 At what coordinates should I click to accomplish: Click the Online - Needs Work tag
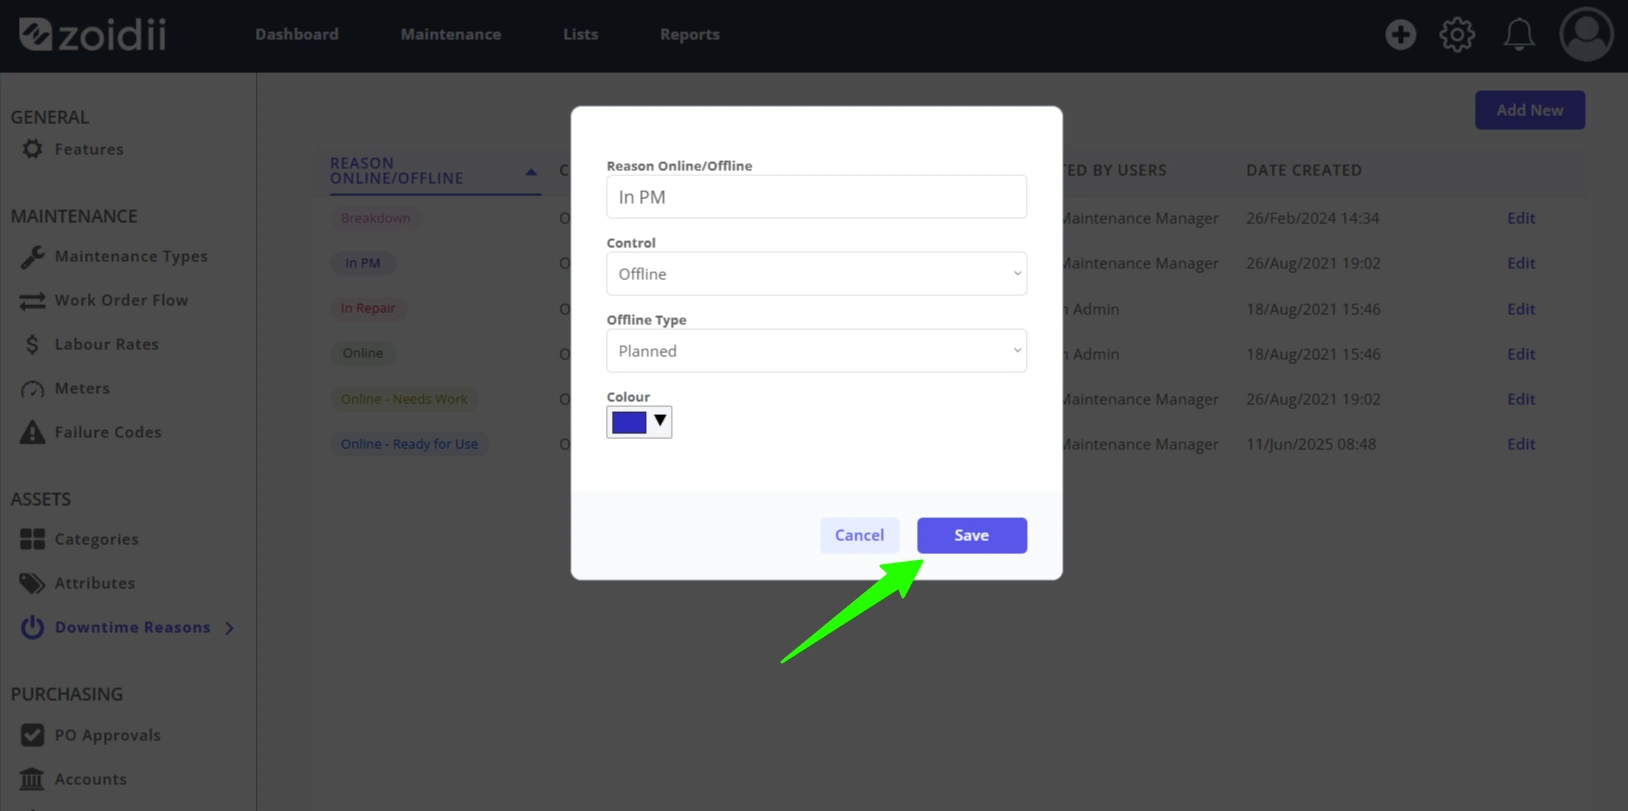coord(404,399)
